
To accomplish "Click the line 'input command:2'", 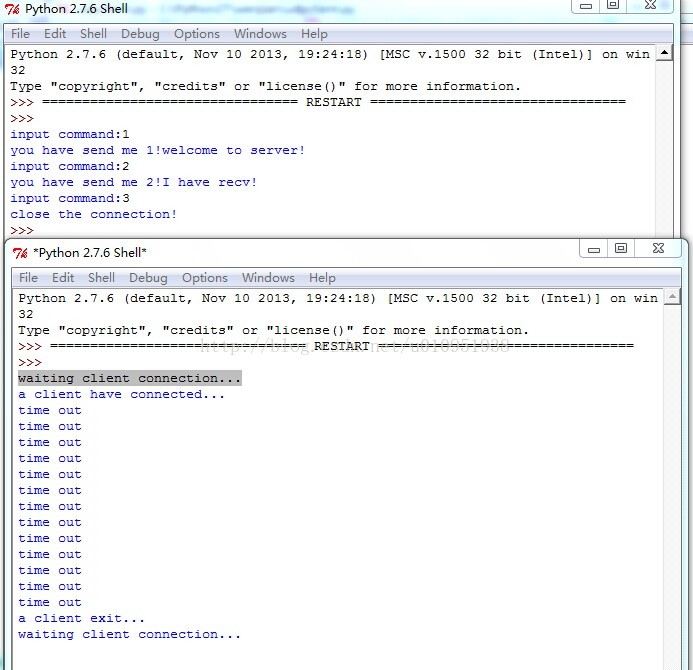I will click(x=70, y=166).
